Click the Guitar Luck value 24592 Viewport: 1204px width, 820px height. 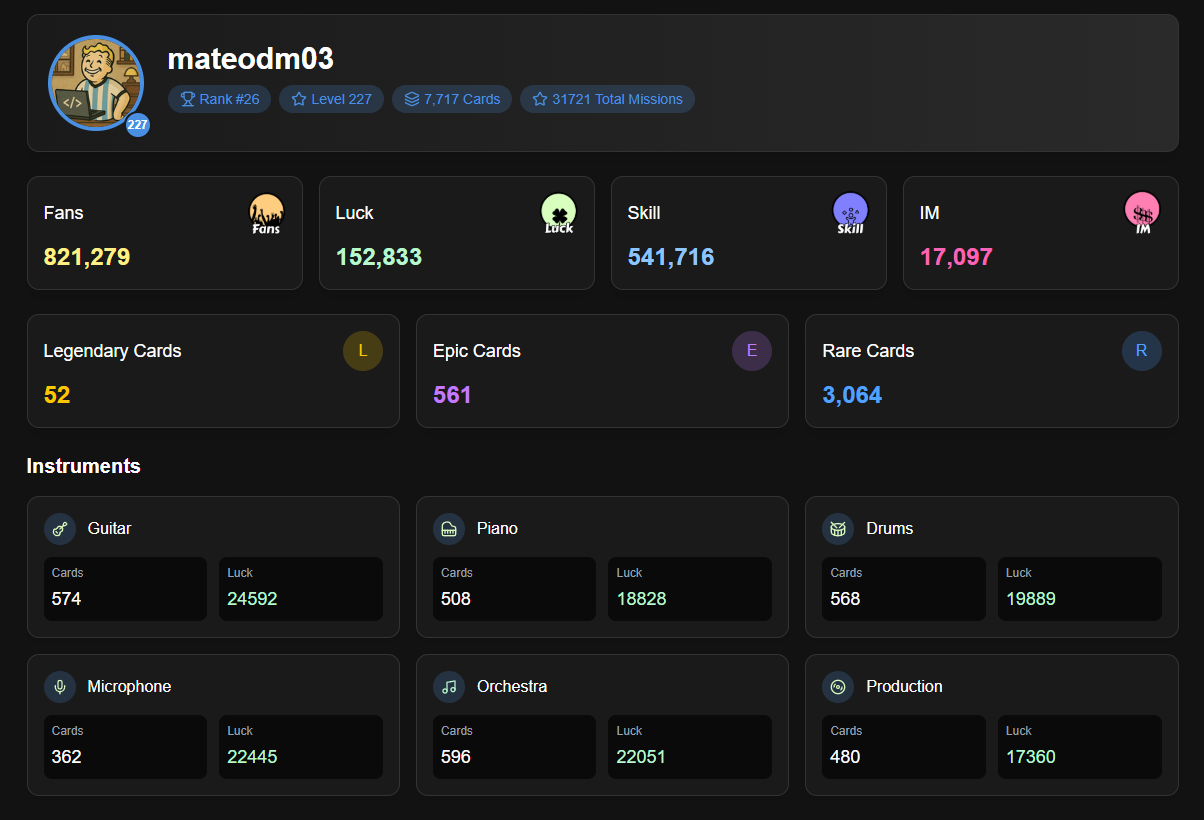(x=252, y=599)
